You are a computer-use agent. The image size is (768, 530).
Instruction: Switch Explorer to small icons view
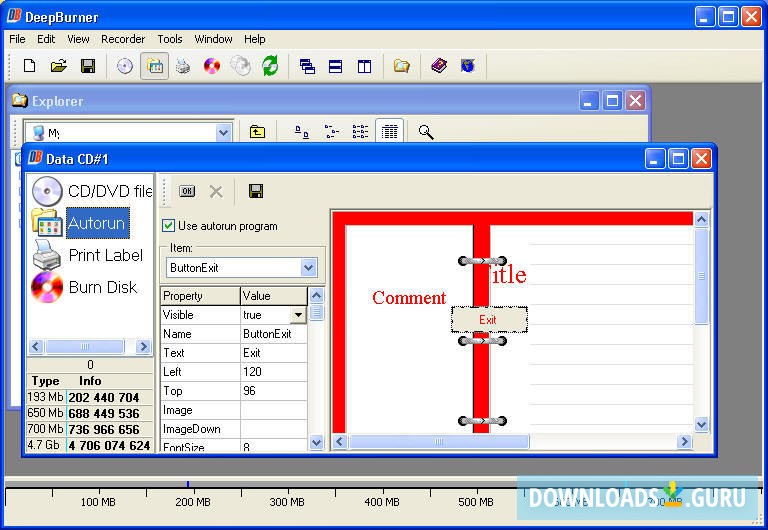332,132
